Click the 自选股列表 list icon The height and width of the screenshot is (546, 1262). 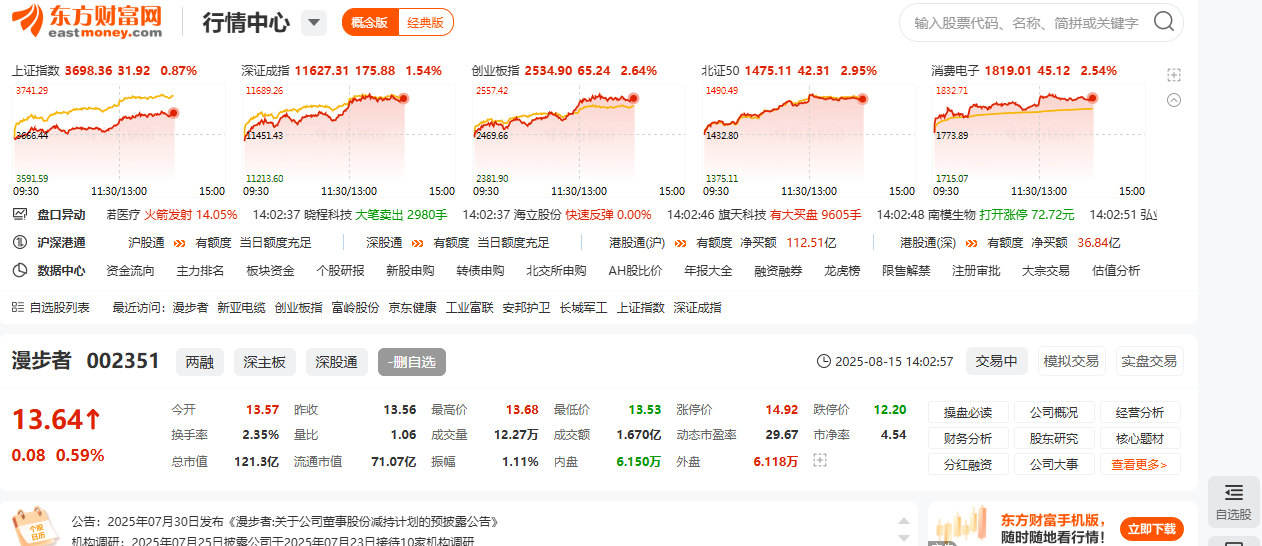pos(18,307)
